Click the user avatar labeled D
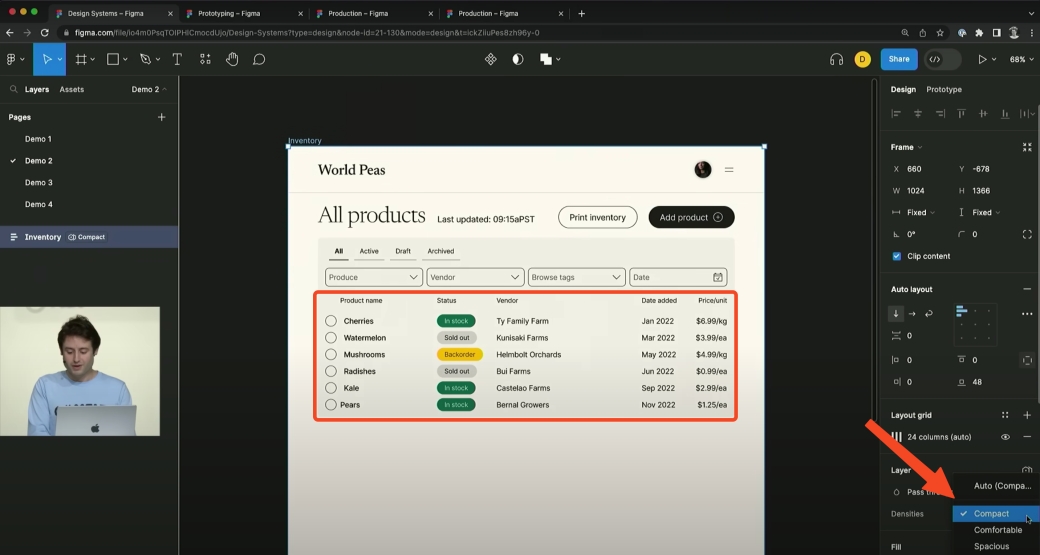 point(862,60)
